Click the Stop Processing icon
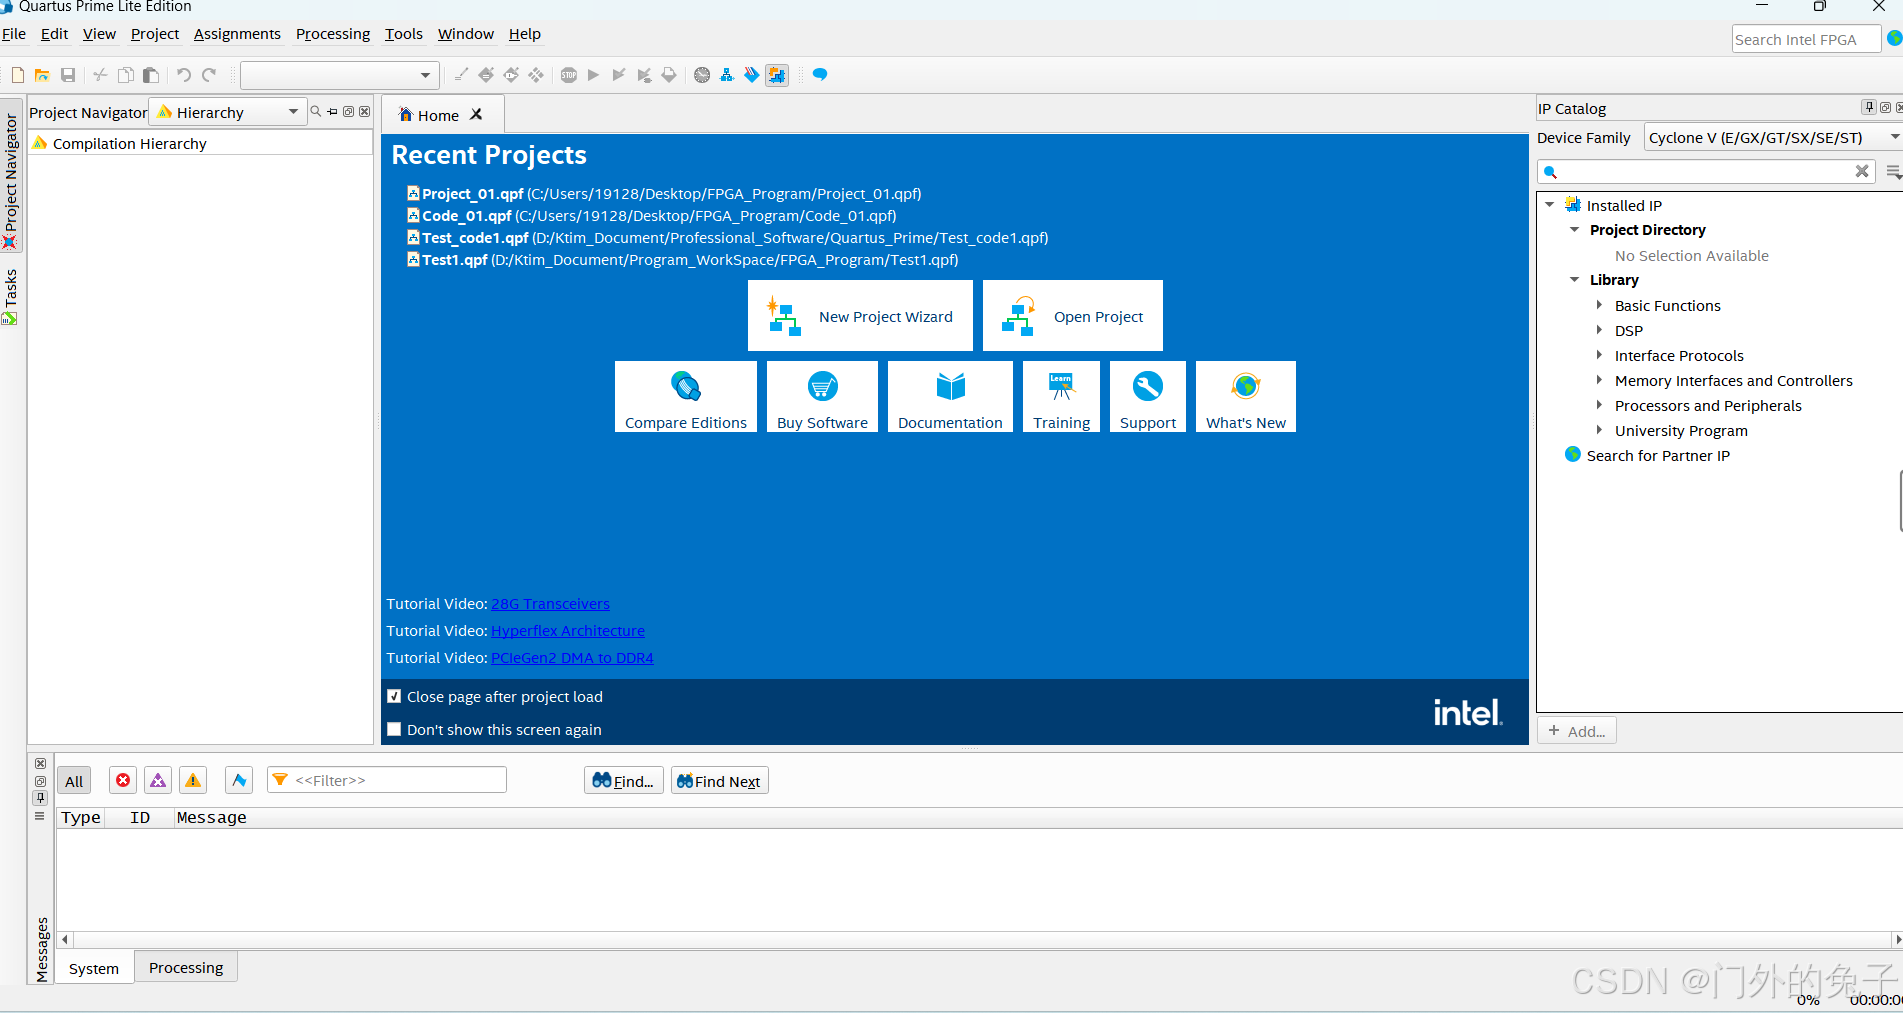The height and width of the screenshot is (1013, 1903). pyautogui.click(x=569, y=75)
